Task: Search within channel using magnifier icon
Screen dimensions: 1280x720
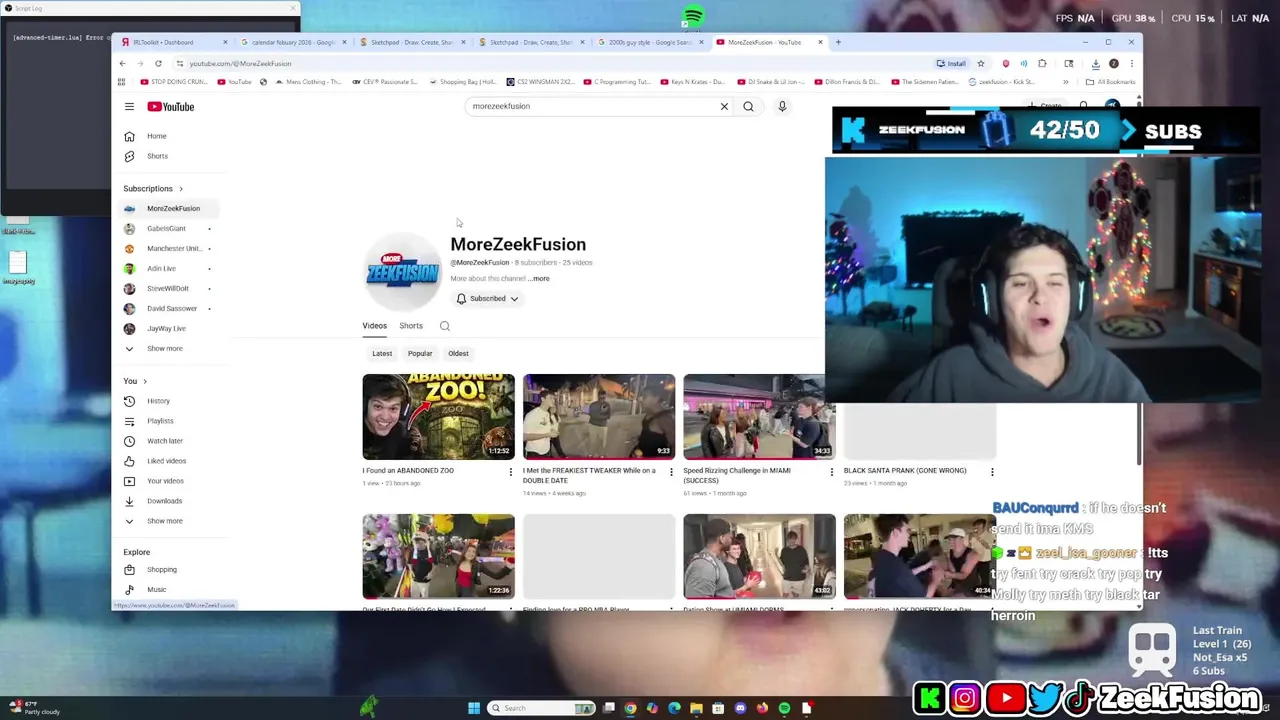Action: (x=445, y=326)
